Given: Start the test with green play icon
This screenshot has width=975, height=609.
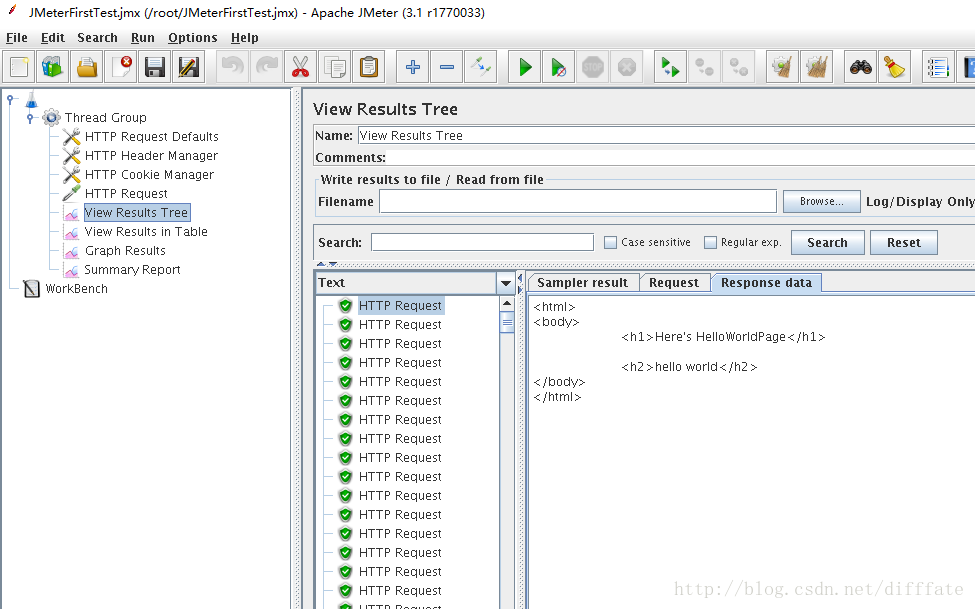Looking at the screenshot, I should pos(524,67).
